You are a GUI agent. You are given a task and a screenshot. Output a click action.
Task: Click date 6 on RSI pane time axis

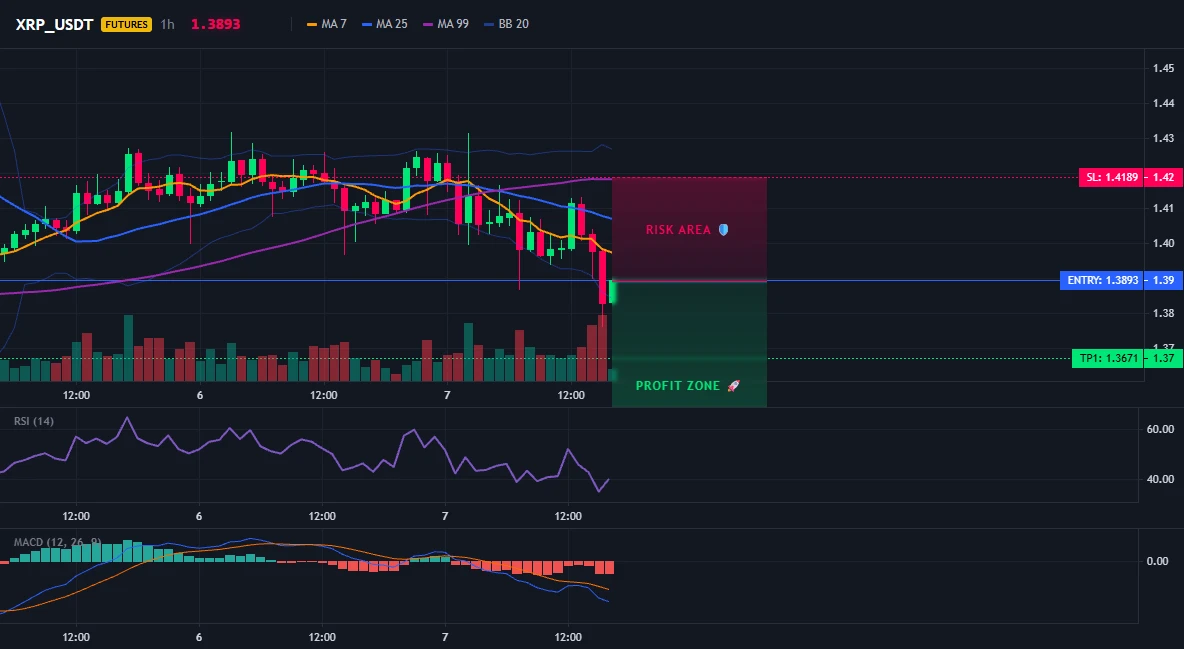click(199, 516)
